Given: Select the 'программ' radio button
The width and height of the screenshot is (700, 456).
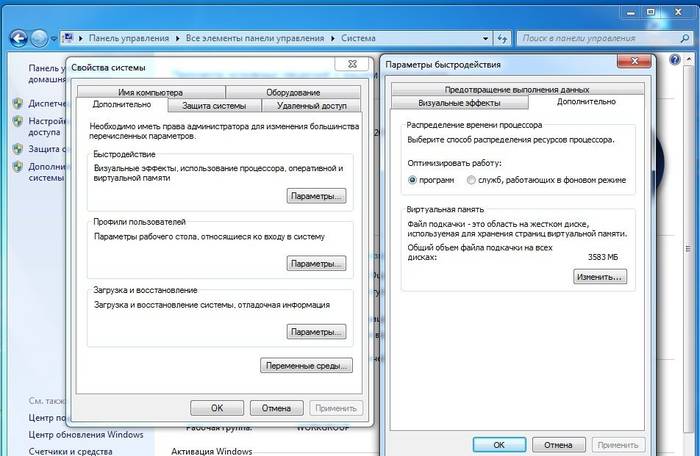Looking at the screenshot, I should 413,180.
